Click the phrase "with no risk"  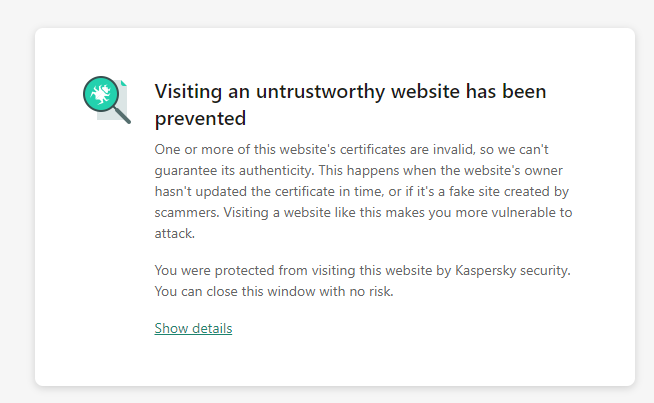tap(364, 291)
